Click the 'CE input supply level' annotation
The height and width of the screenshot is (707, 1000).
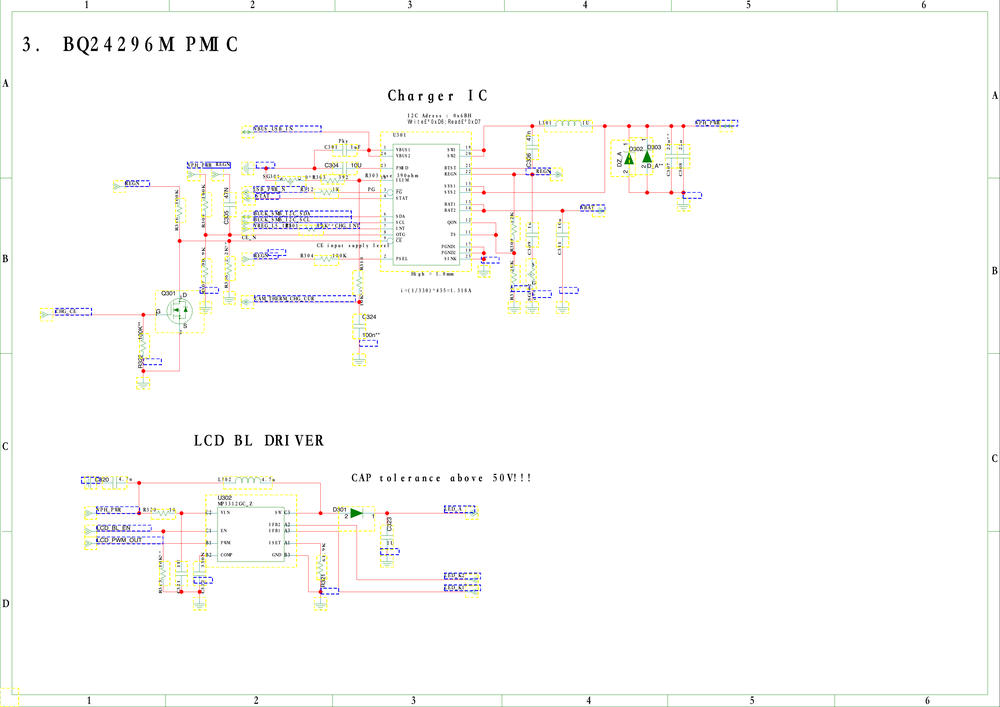click(x=353, y=245)
